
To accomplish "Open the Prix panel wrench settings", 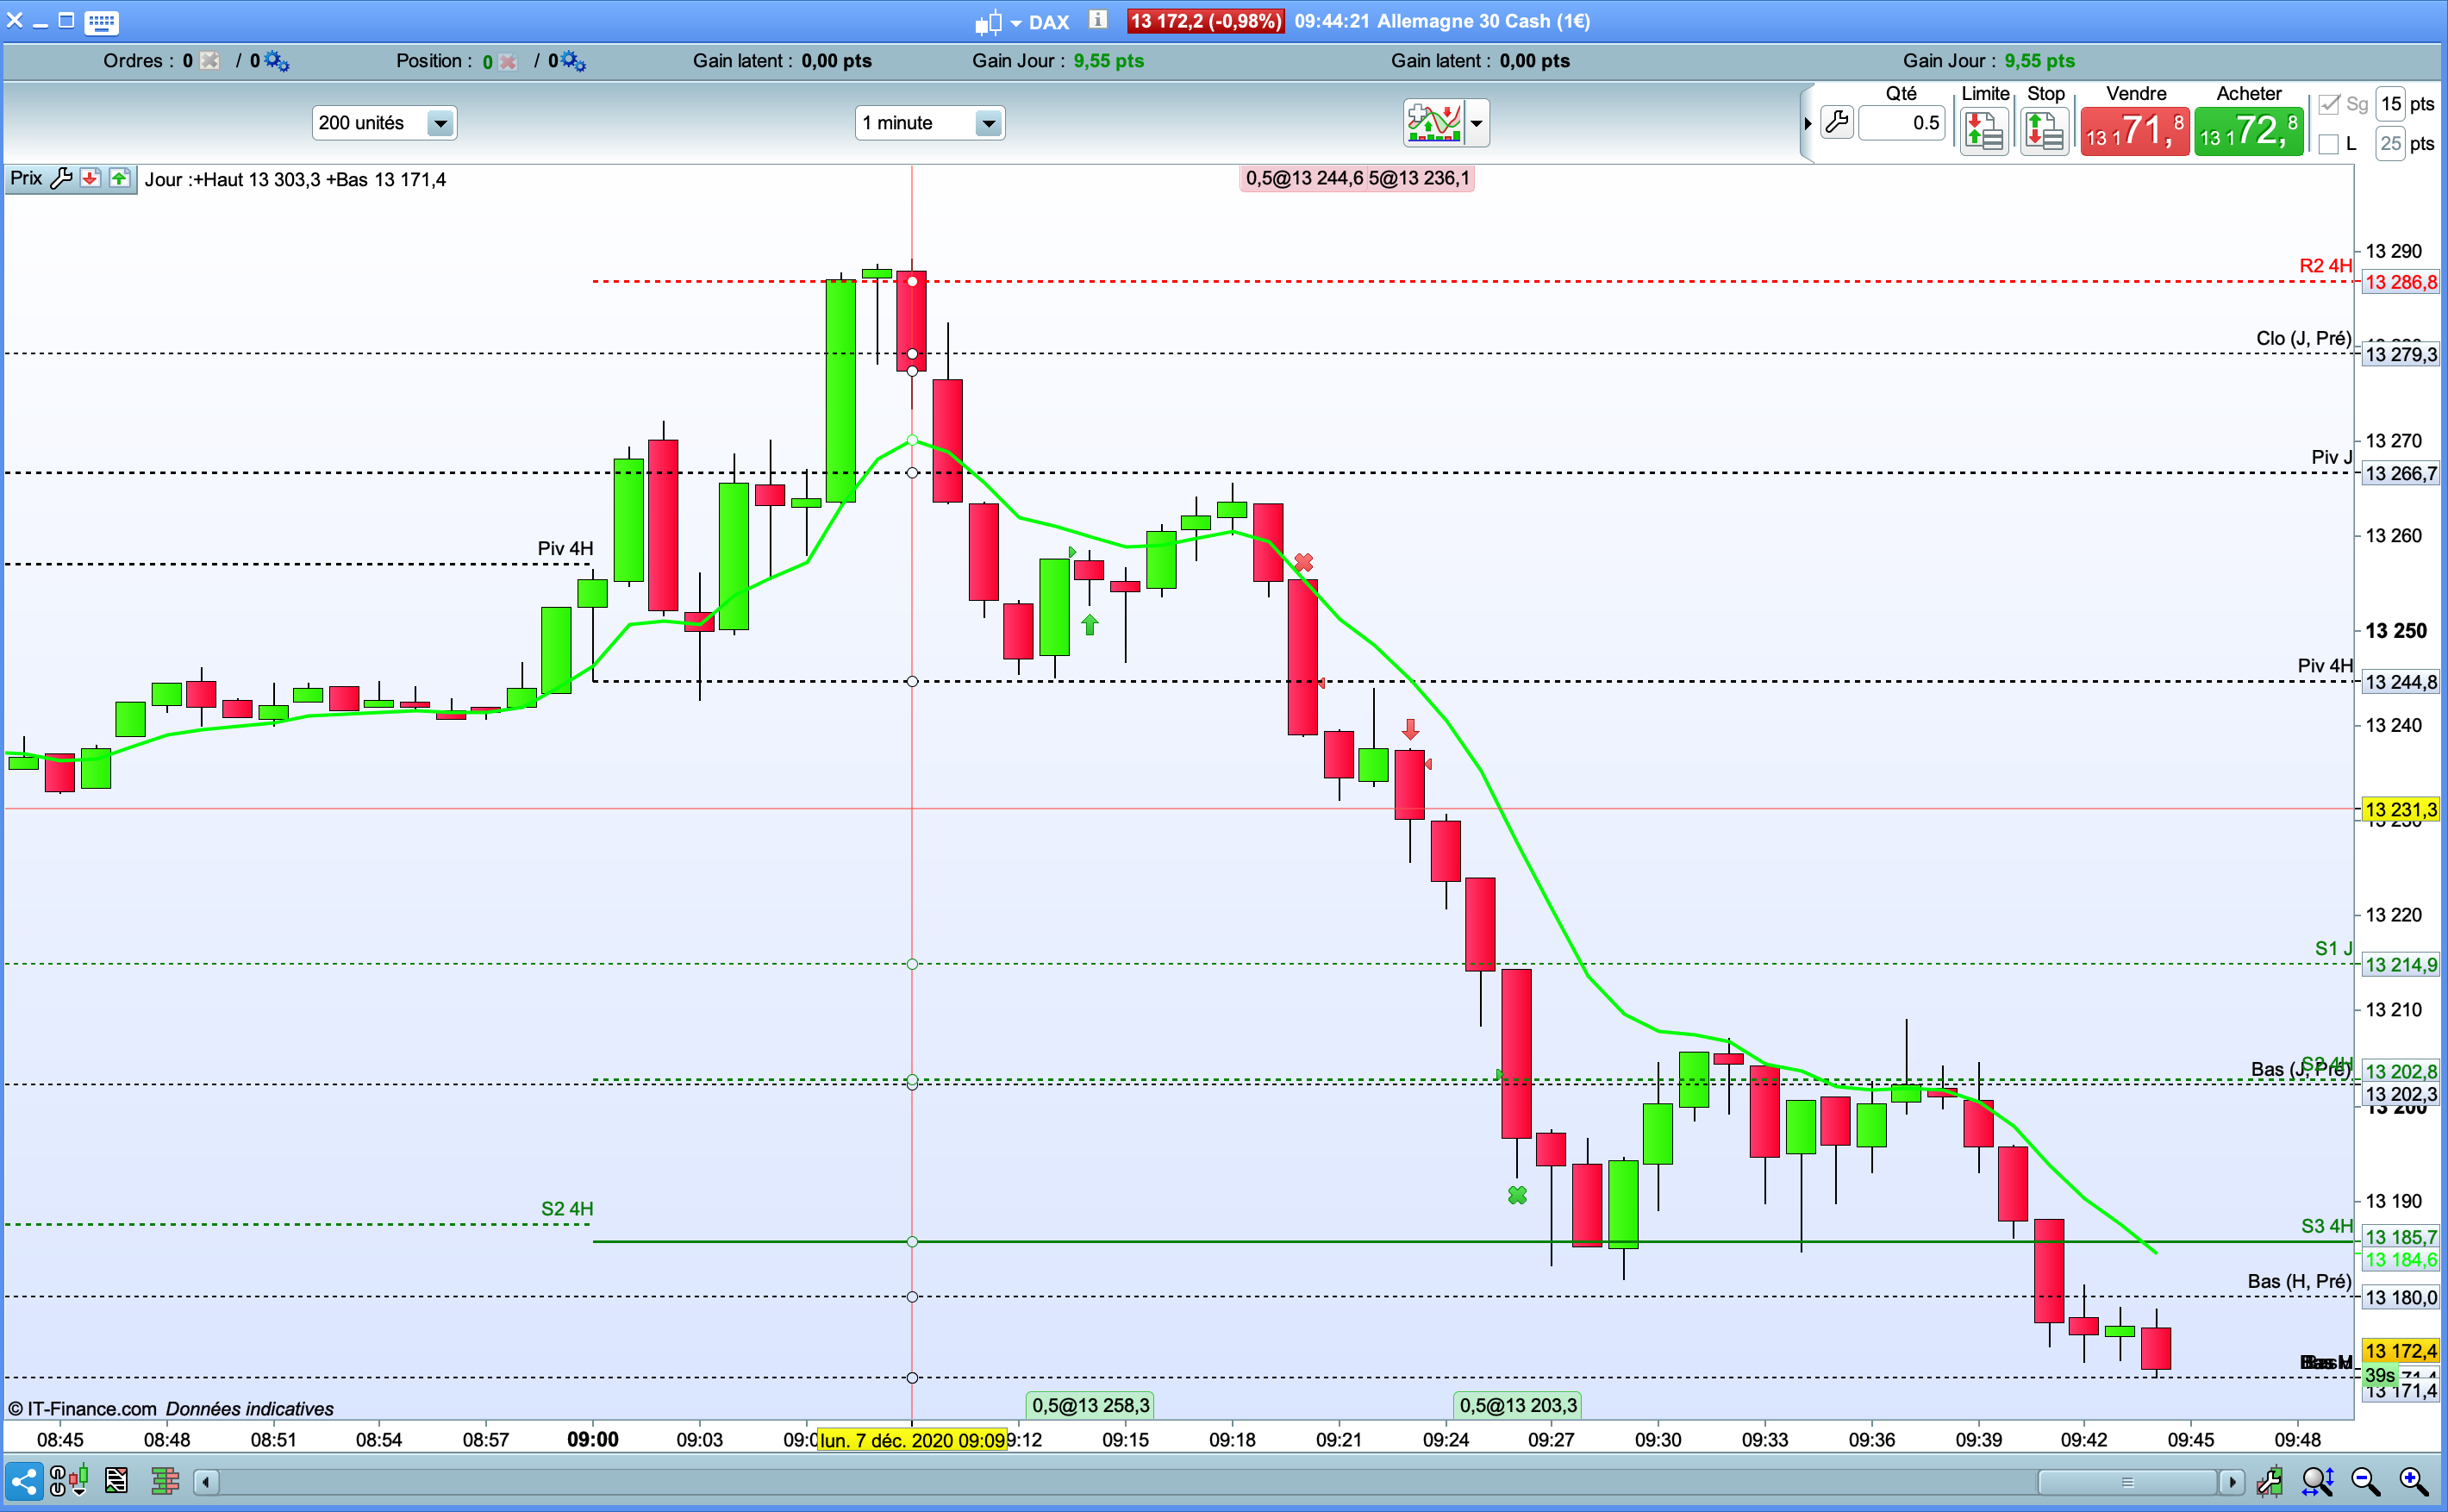I will click(60, 179).
